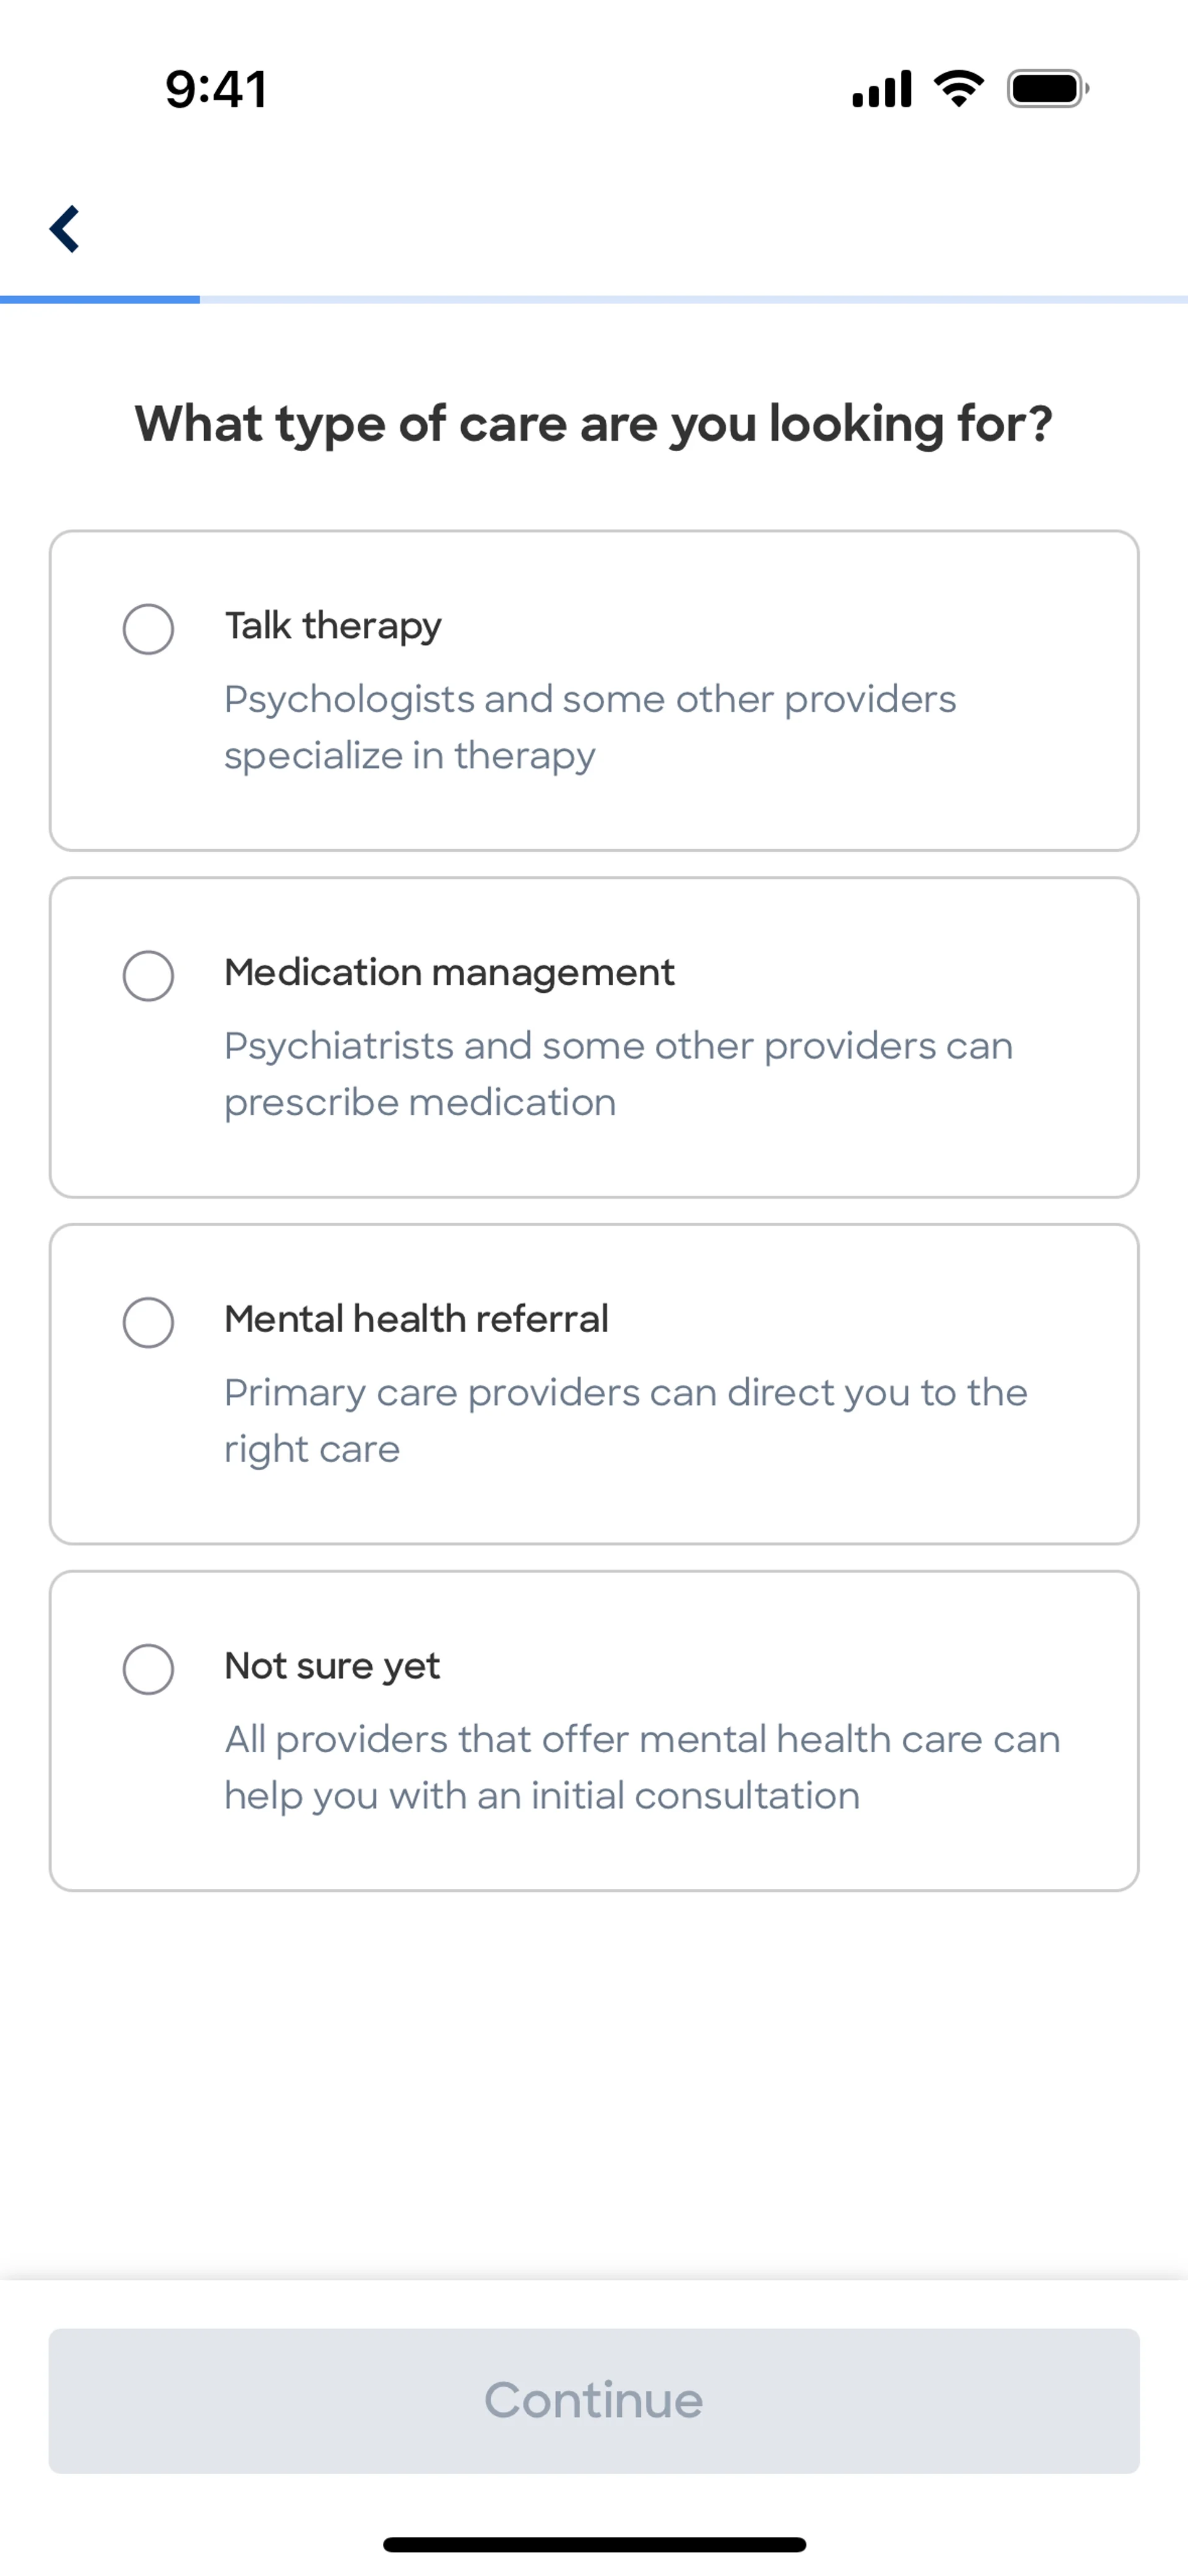Select the Not sure yet radio circle
Screen dimensions: 1188x2576
148,1669
